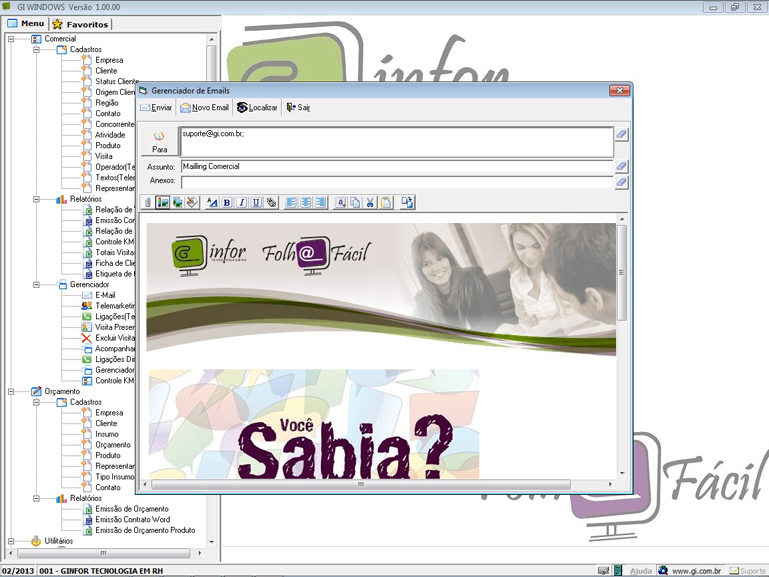
Task: Switch to the Favoritos tab
Action: click(81, 24)
